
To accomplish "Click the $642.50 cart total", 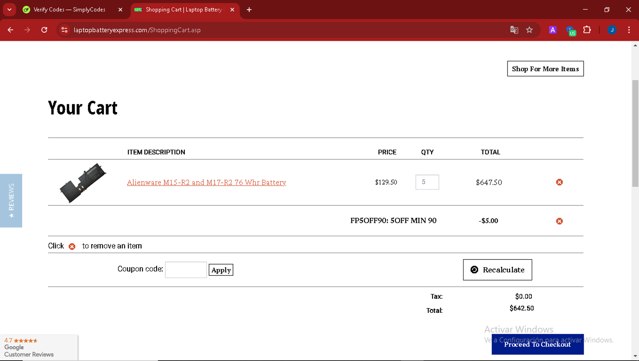I will click(522, 308).
